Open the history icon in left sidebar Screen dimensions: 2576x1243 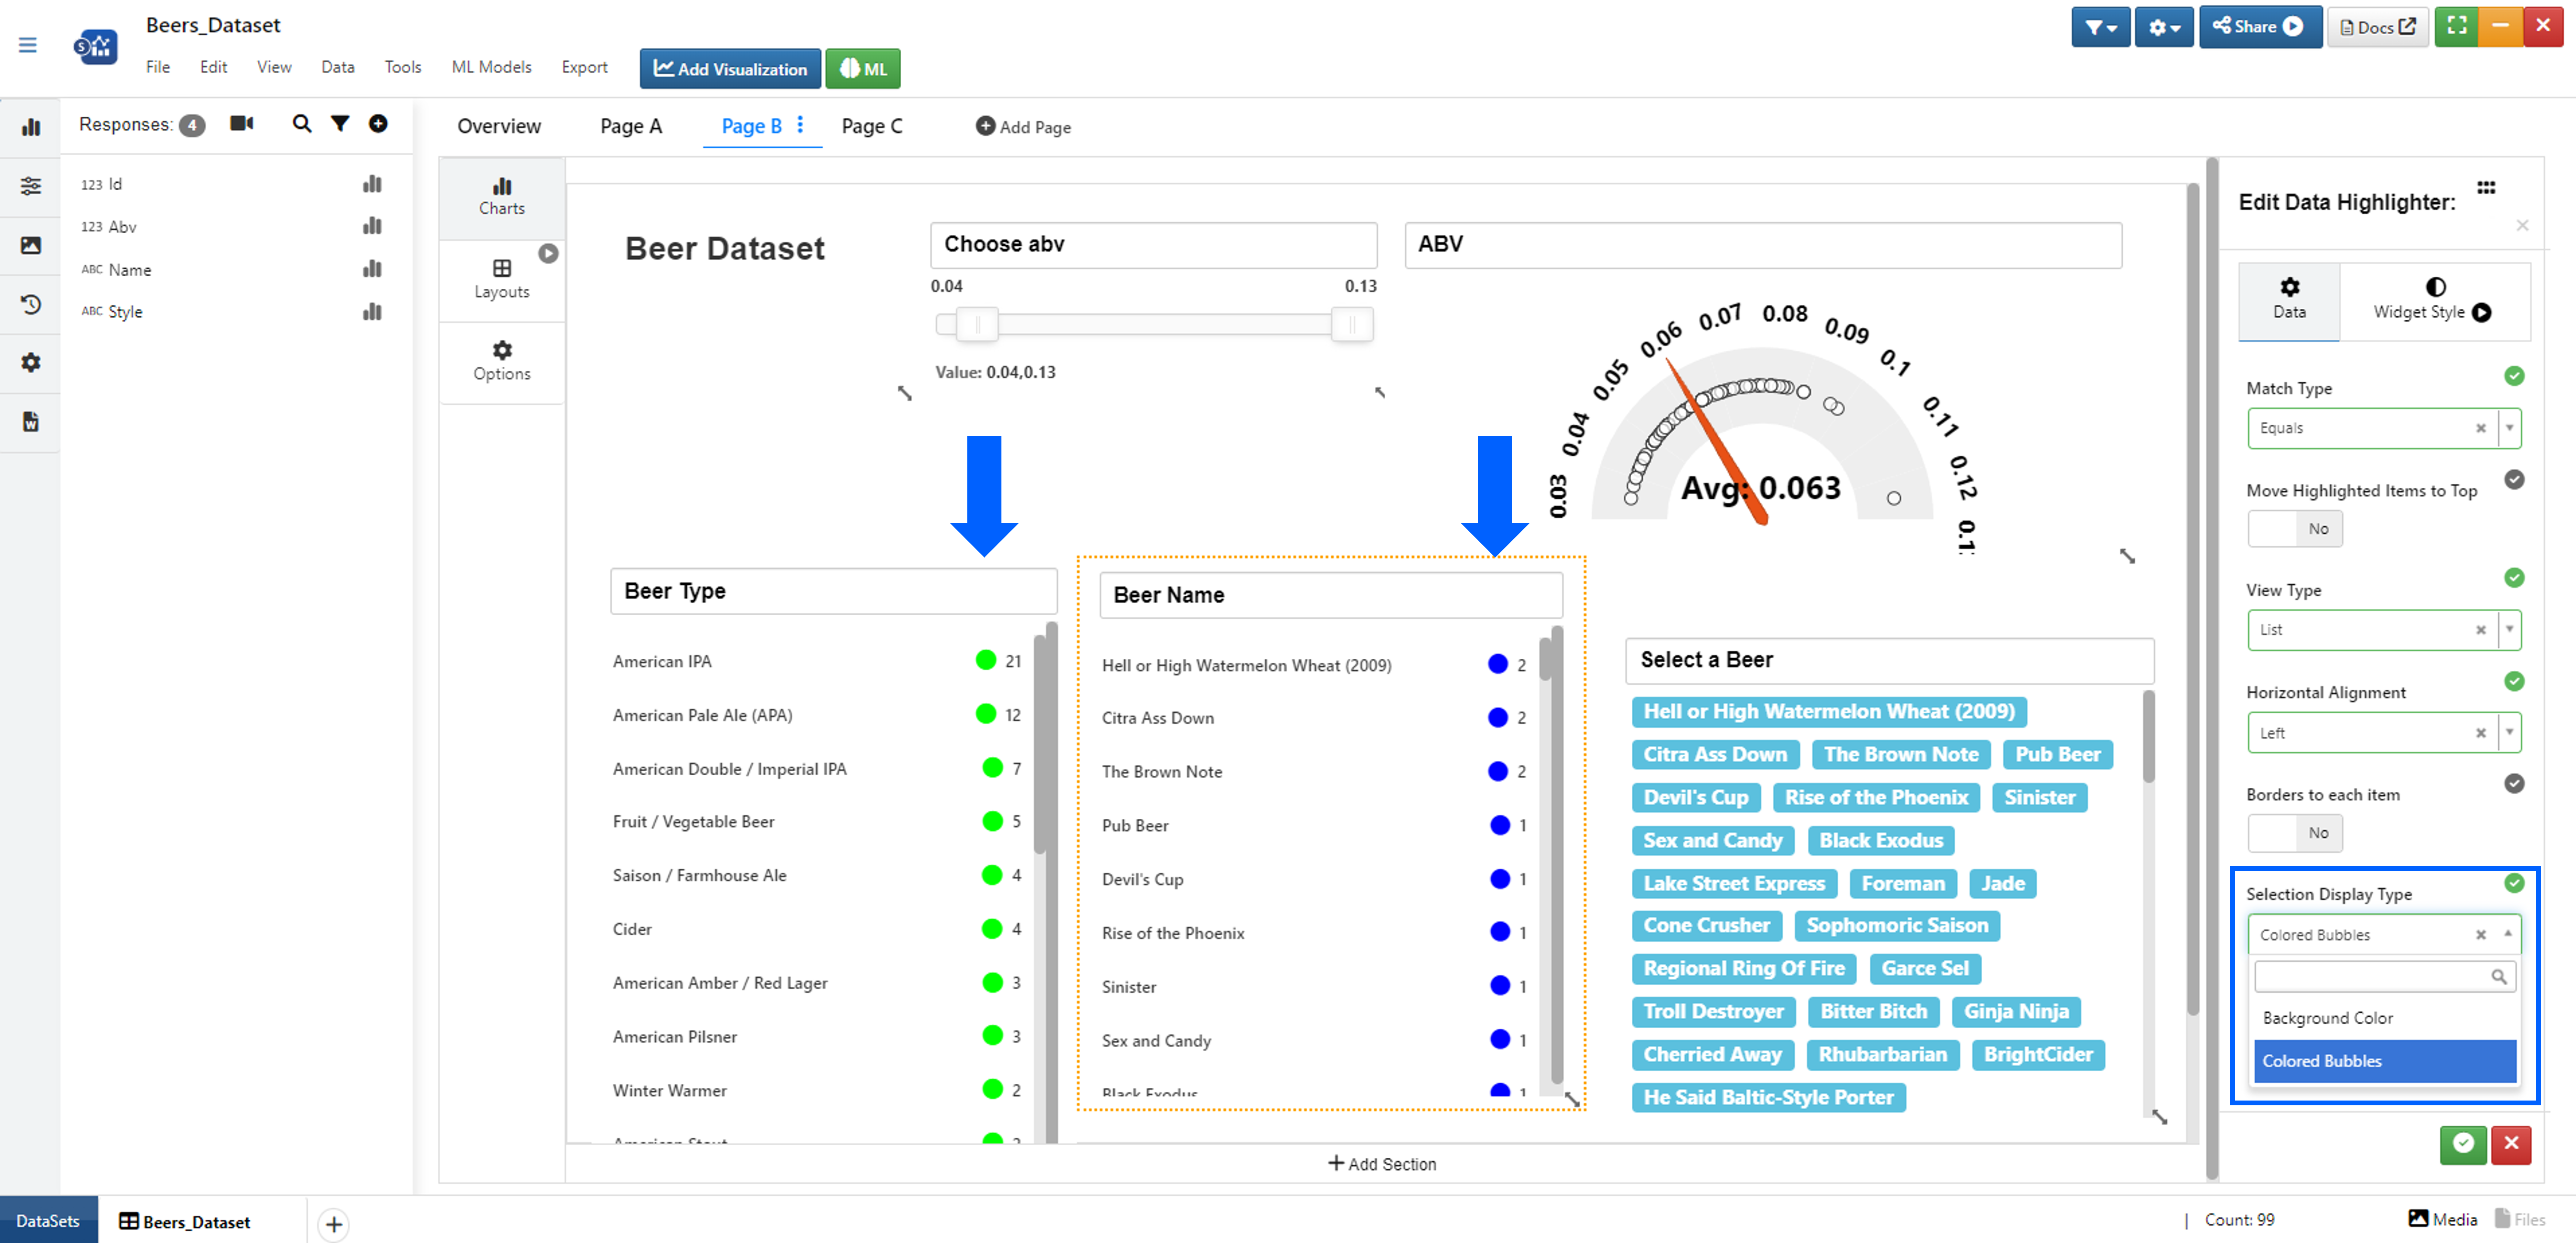31,304
